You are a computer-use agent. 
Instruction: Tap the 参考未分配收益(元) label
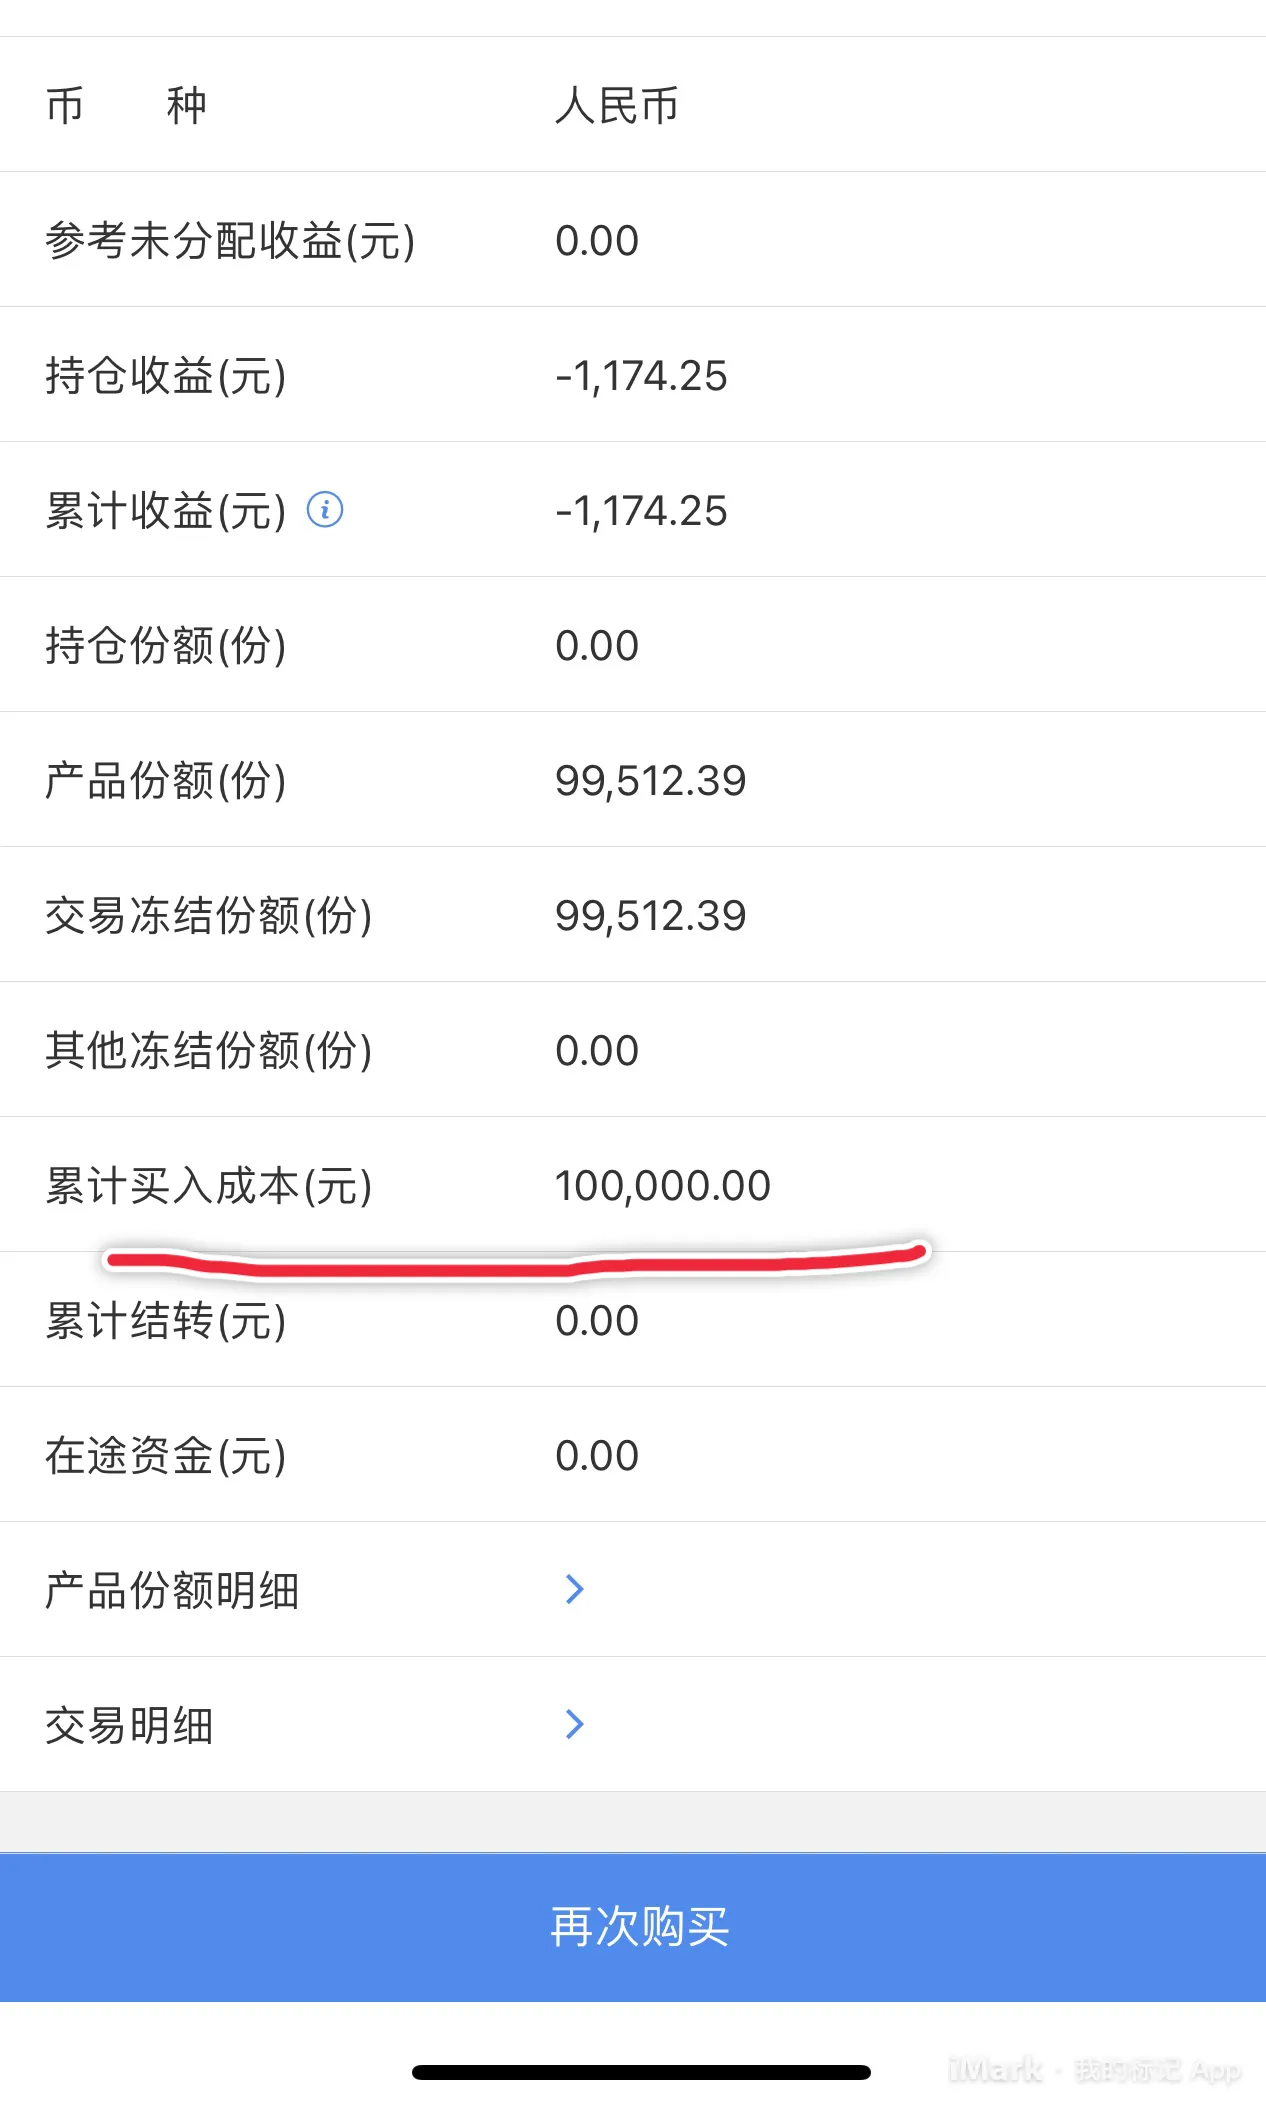click(230, 240)
